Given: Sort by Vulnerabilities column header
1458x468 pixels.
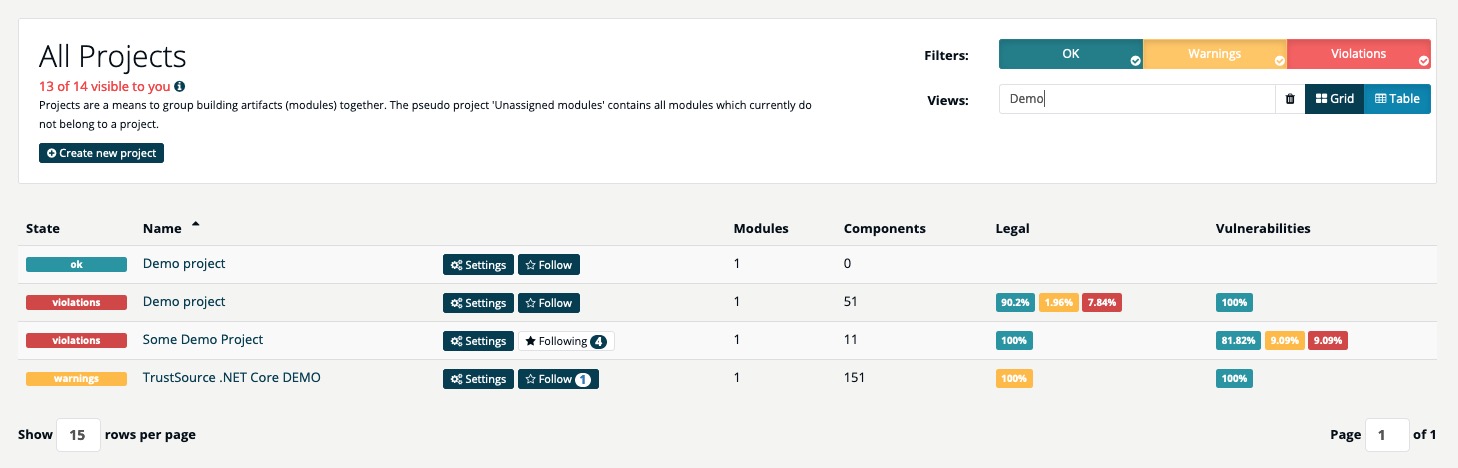Looking at the screenshot, I should (x=1263, y=228).
